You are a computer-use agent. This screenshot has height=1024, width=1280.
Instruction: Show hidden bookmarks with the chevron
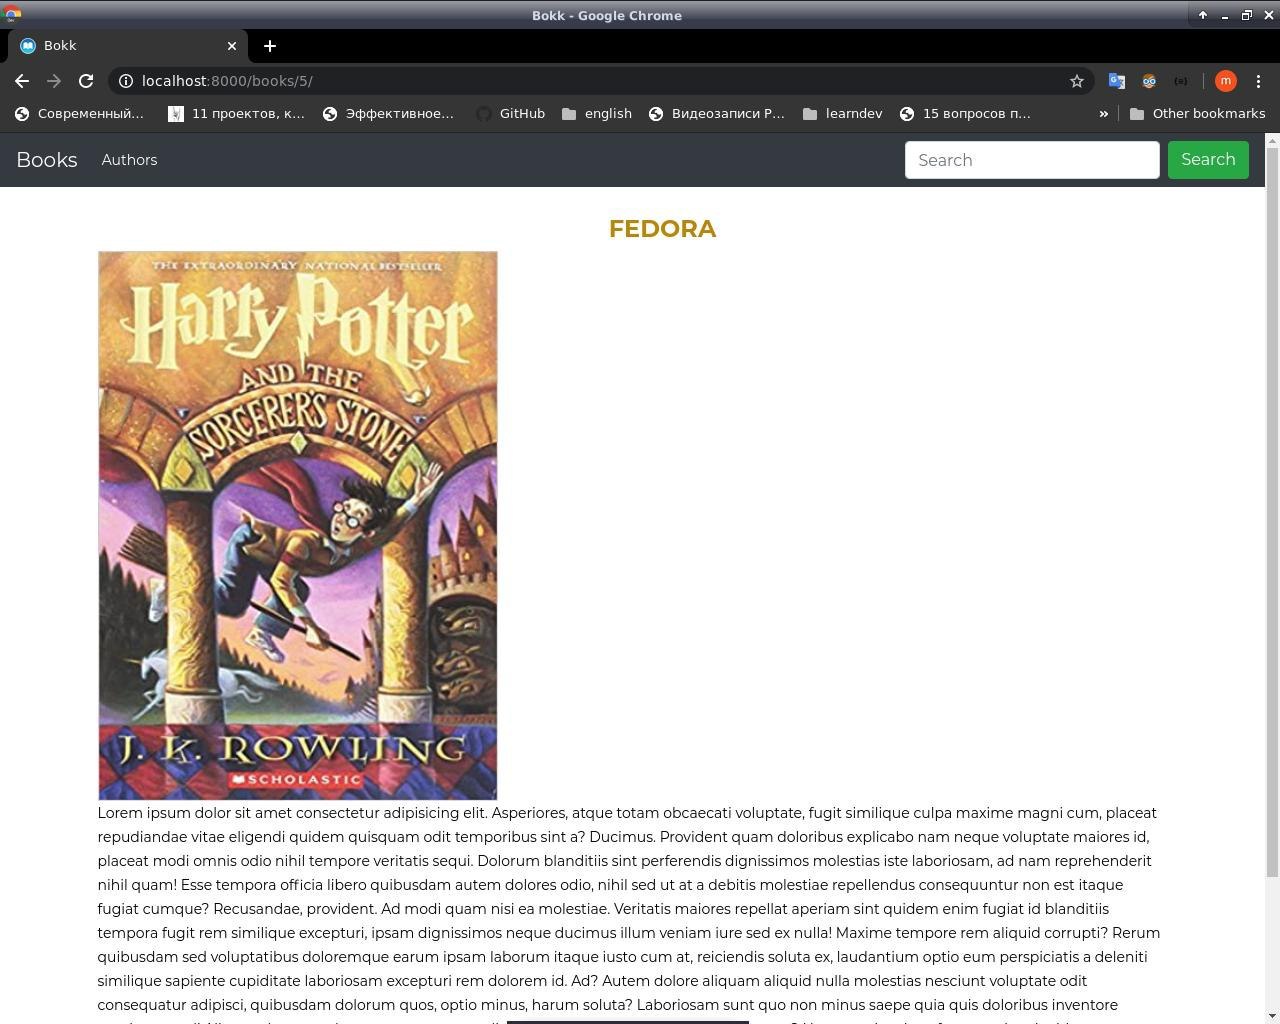click(x=1103, y=113)
